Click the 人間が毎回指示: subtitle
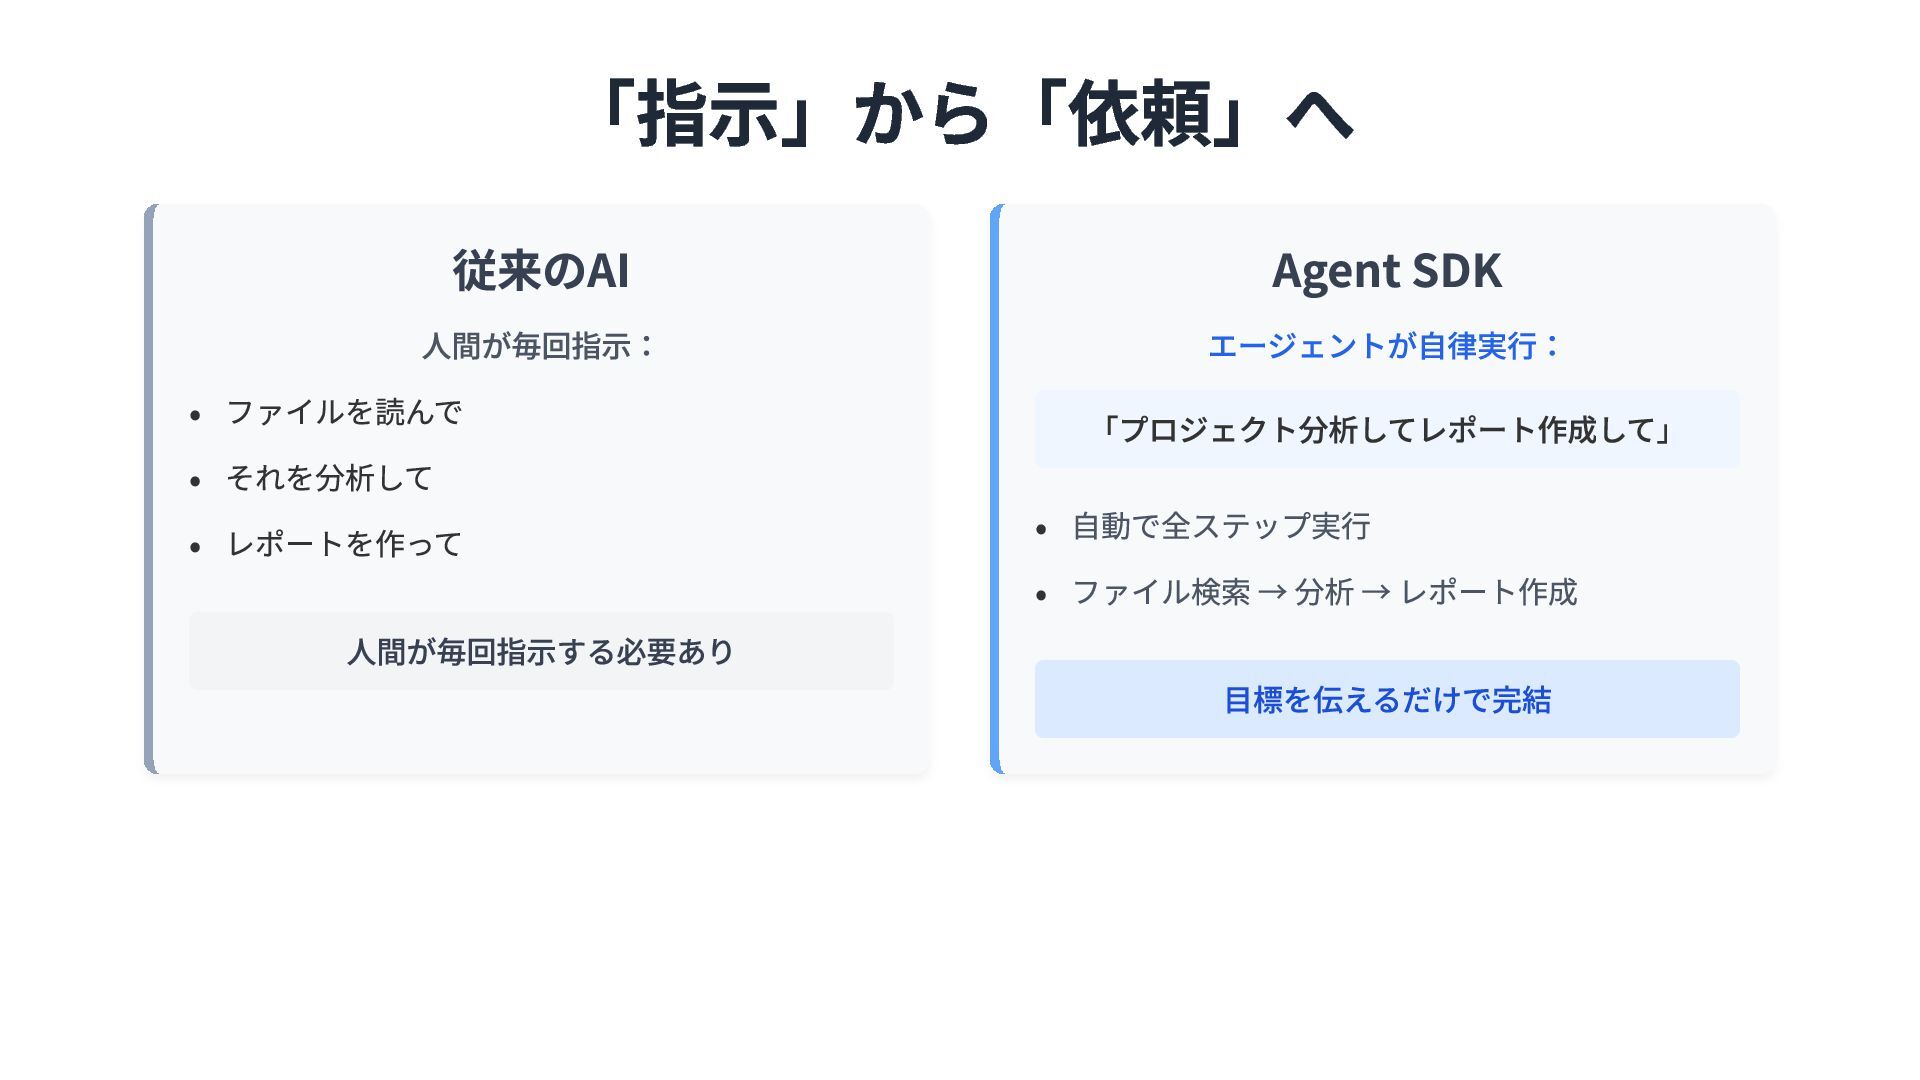Image resolution: width=1920 pixels, height=1080 pixels. 539,346
